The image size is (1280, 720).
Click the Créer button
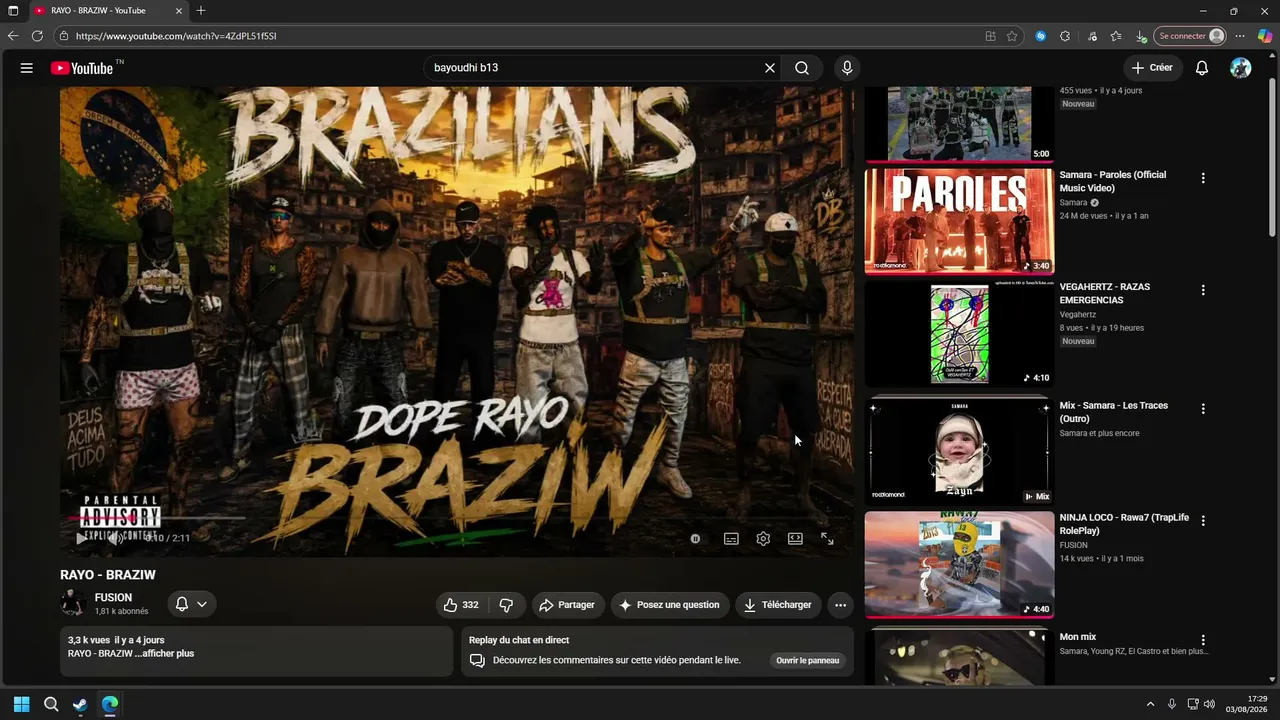(1152, 68)
